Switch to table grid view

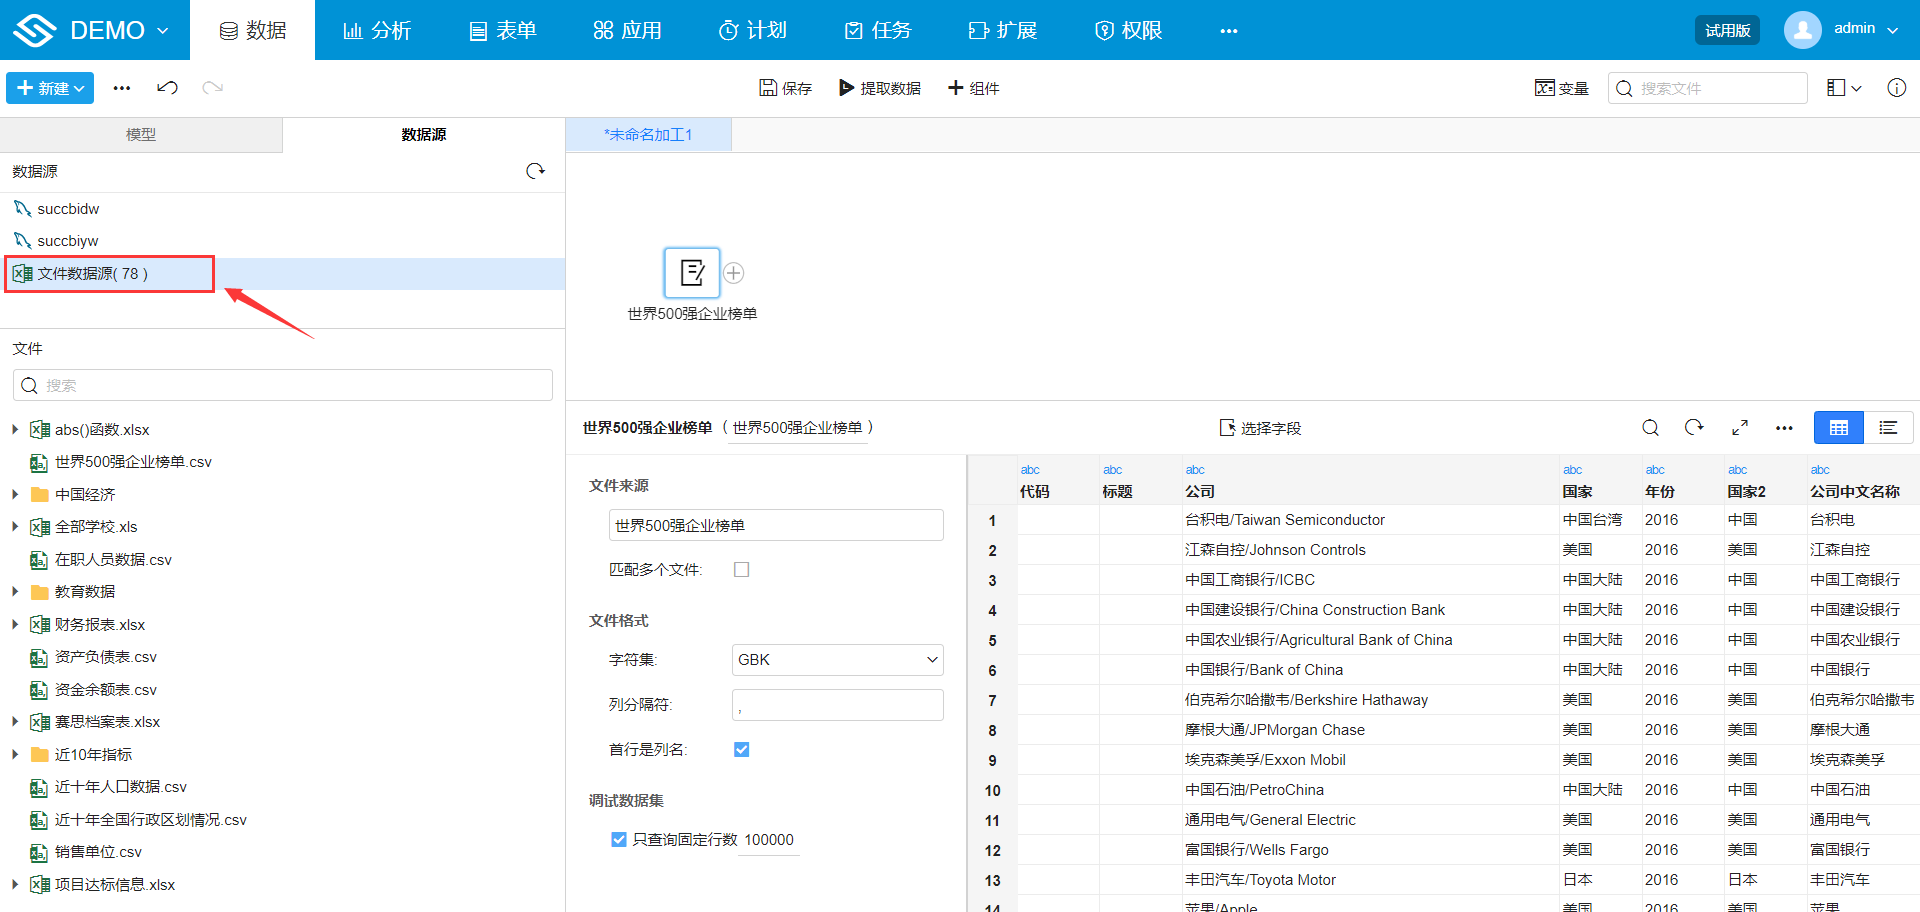coord(1838,428)
